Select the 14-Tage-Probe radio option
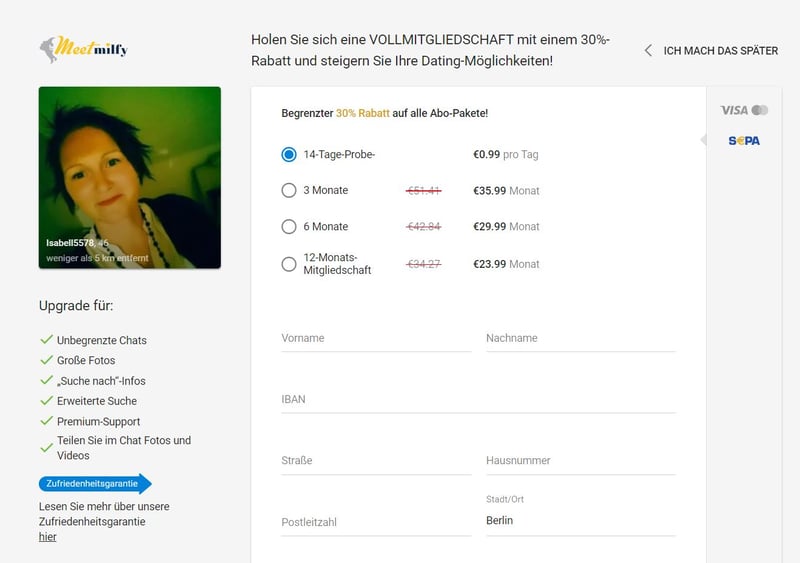This screenshot has height=563, width=800. pyautogui.click(x=289, y=155)
